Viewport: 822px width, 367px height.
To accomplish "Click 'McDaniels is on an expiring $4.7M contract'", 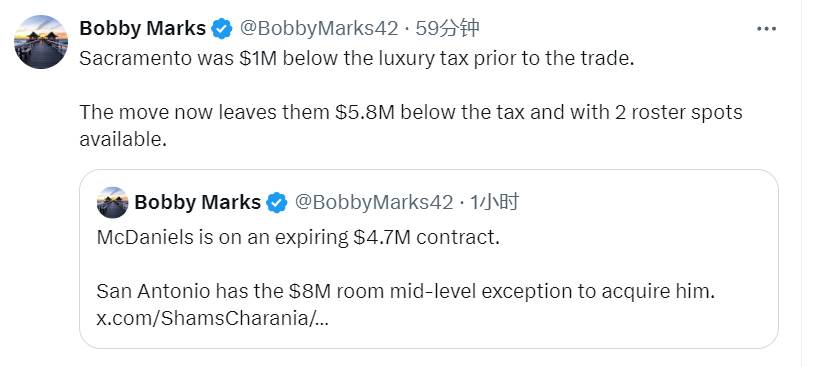I will pyautogui.click(x=298, y=238).
